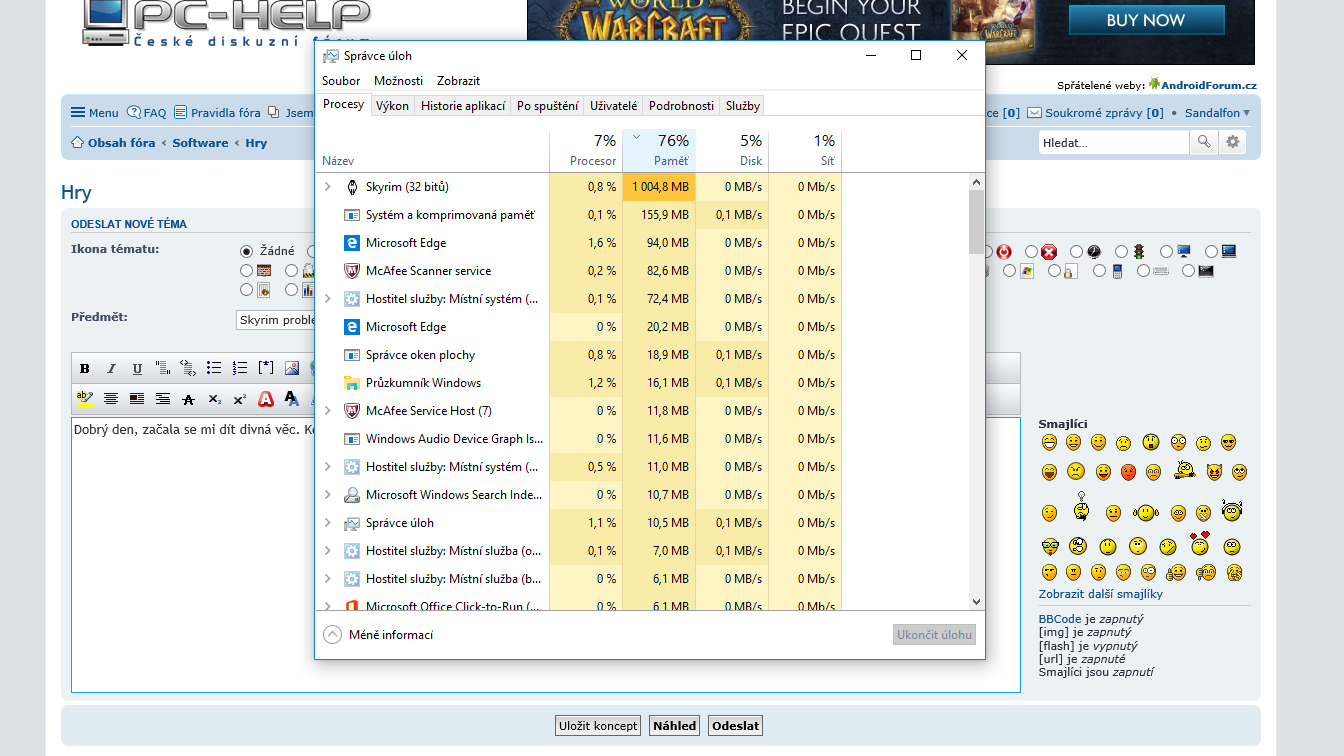Switch to the Výkon tab
This screenshot has width=1344, height=756.
(392, 105)
